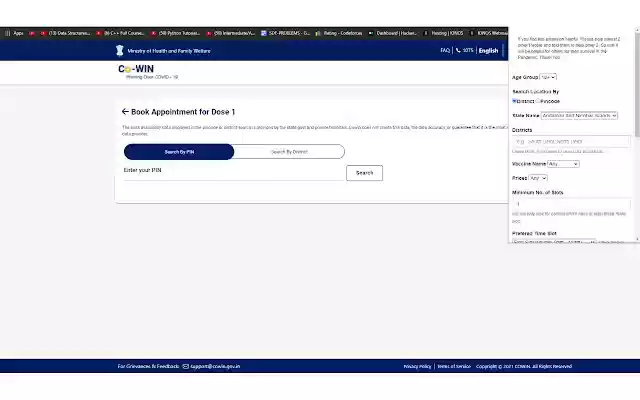Open the Apps grid in bookmarks bar

tap(14, 33)
